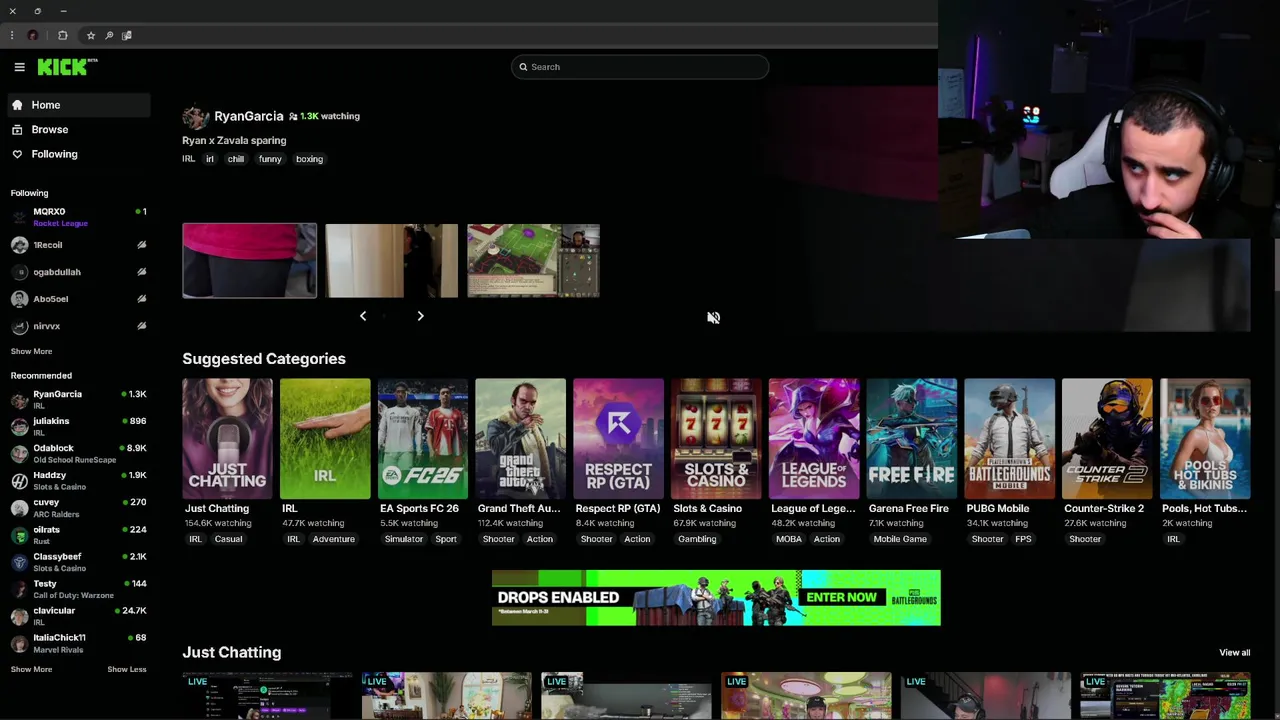Select the first featured stream thumbnail

pos(249,261)
